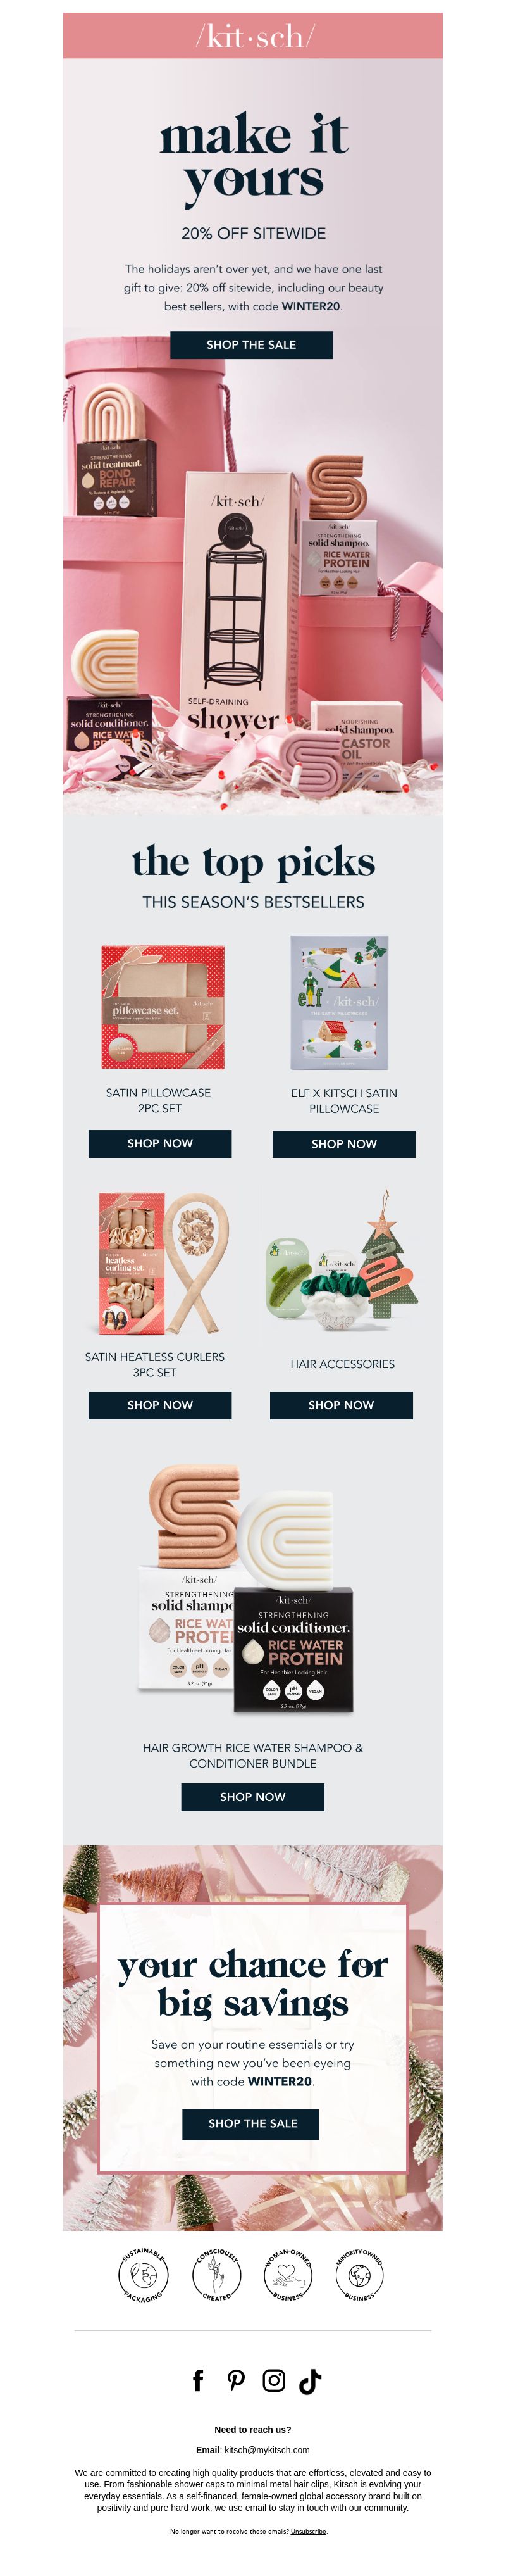Shop now for Elf x Kitsch Satin Pillowcase
Image resolution: width=506 pixels, height=2576 pixels.
(x=344, y=1144)
